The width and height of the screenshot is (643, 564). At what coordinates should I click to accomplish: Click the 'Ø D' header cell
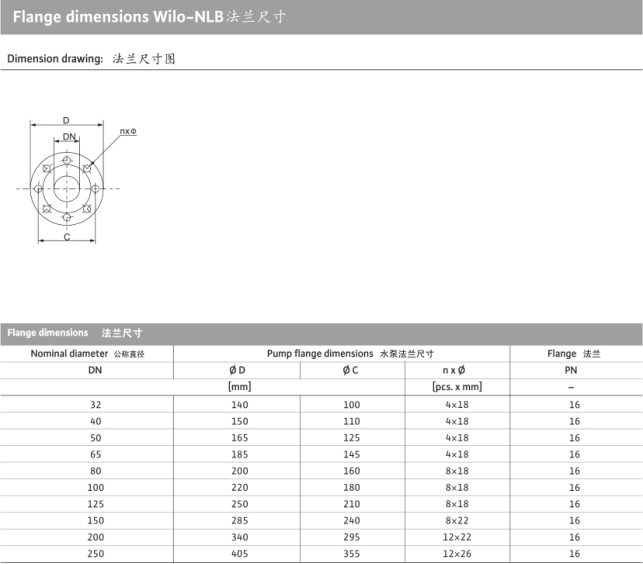(x=237, y=370)
